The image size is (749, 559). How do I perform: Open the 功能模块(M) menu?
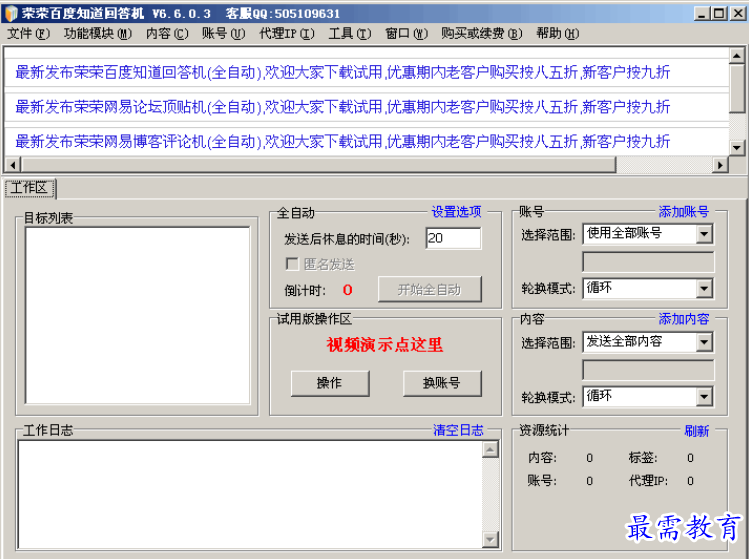pyautogui.click(x=98, y=33)
